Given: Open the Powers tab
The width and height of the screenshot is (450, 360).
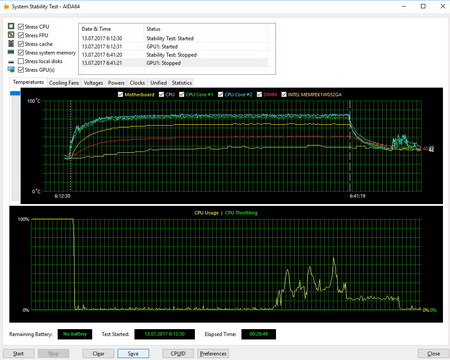Looking at the screenshot, I should pos(116,83).
